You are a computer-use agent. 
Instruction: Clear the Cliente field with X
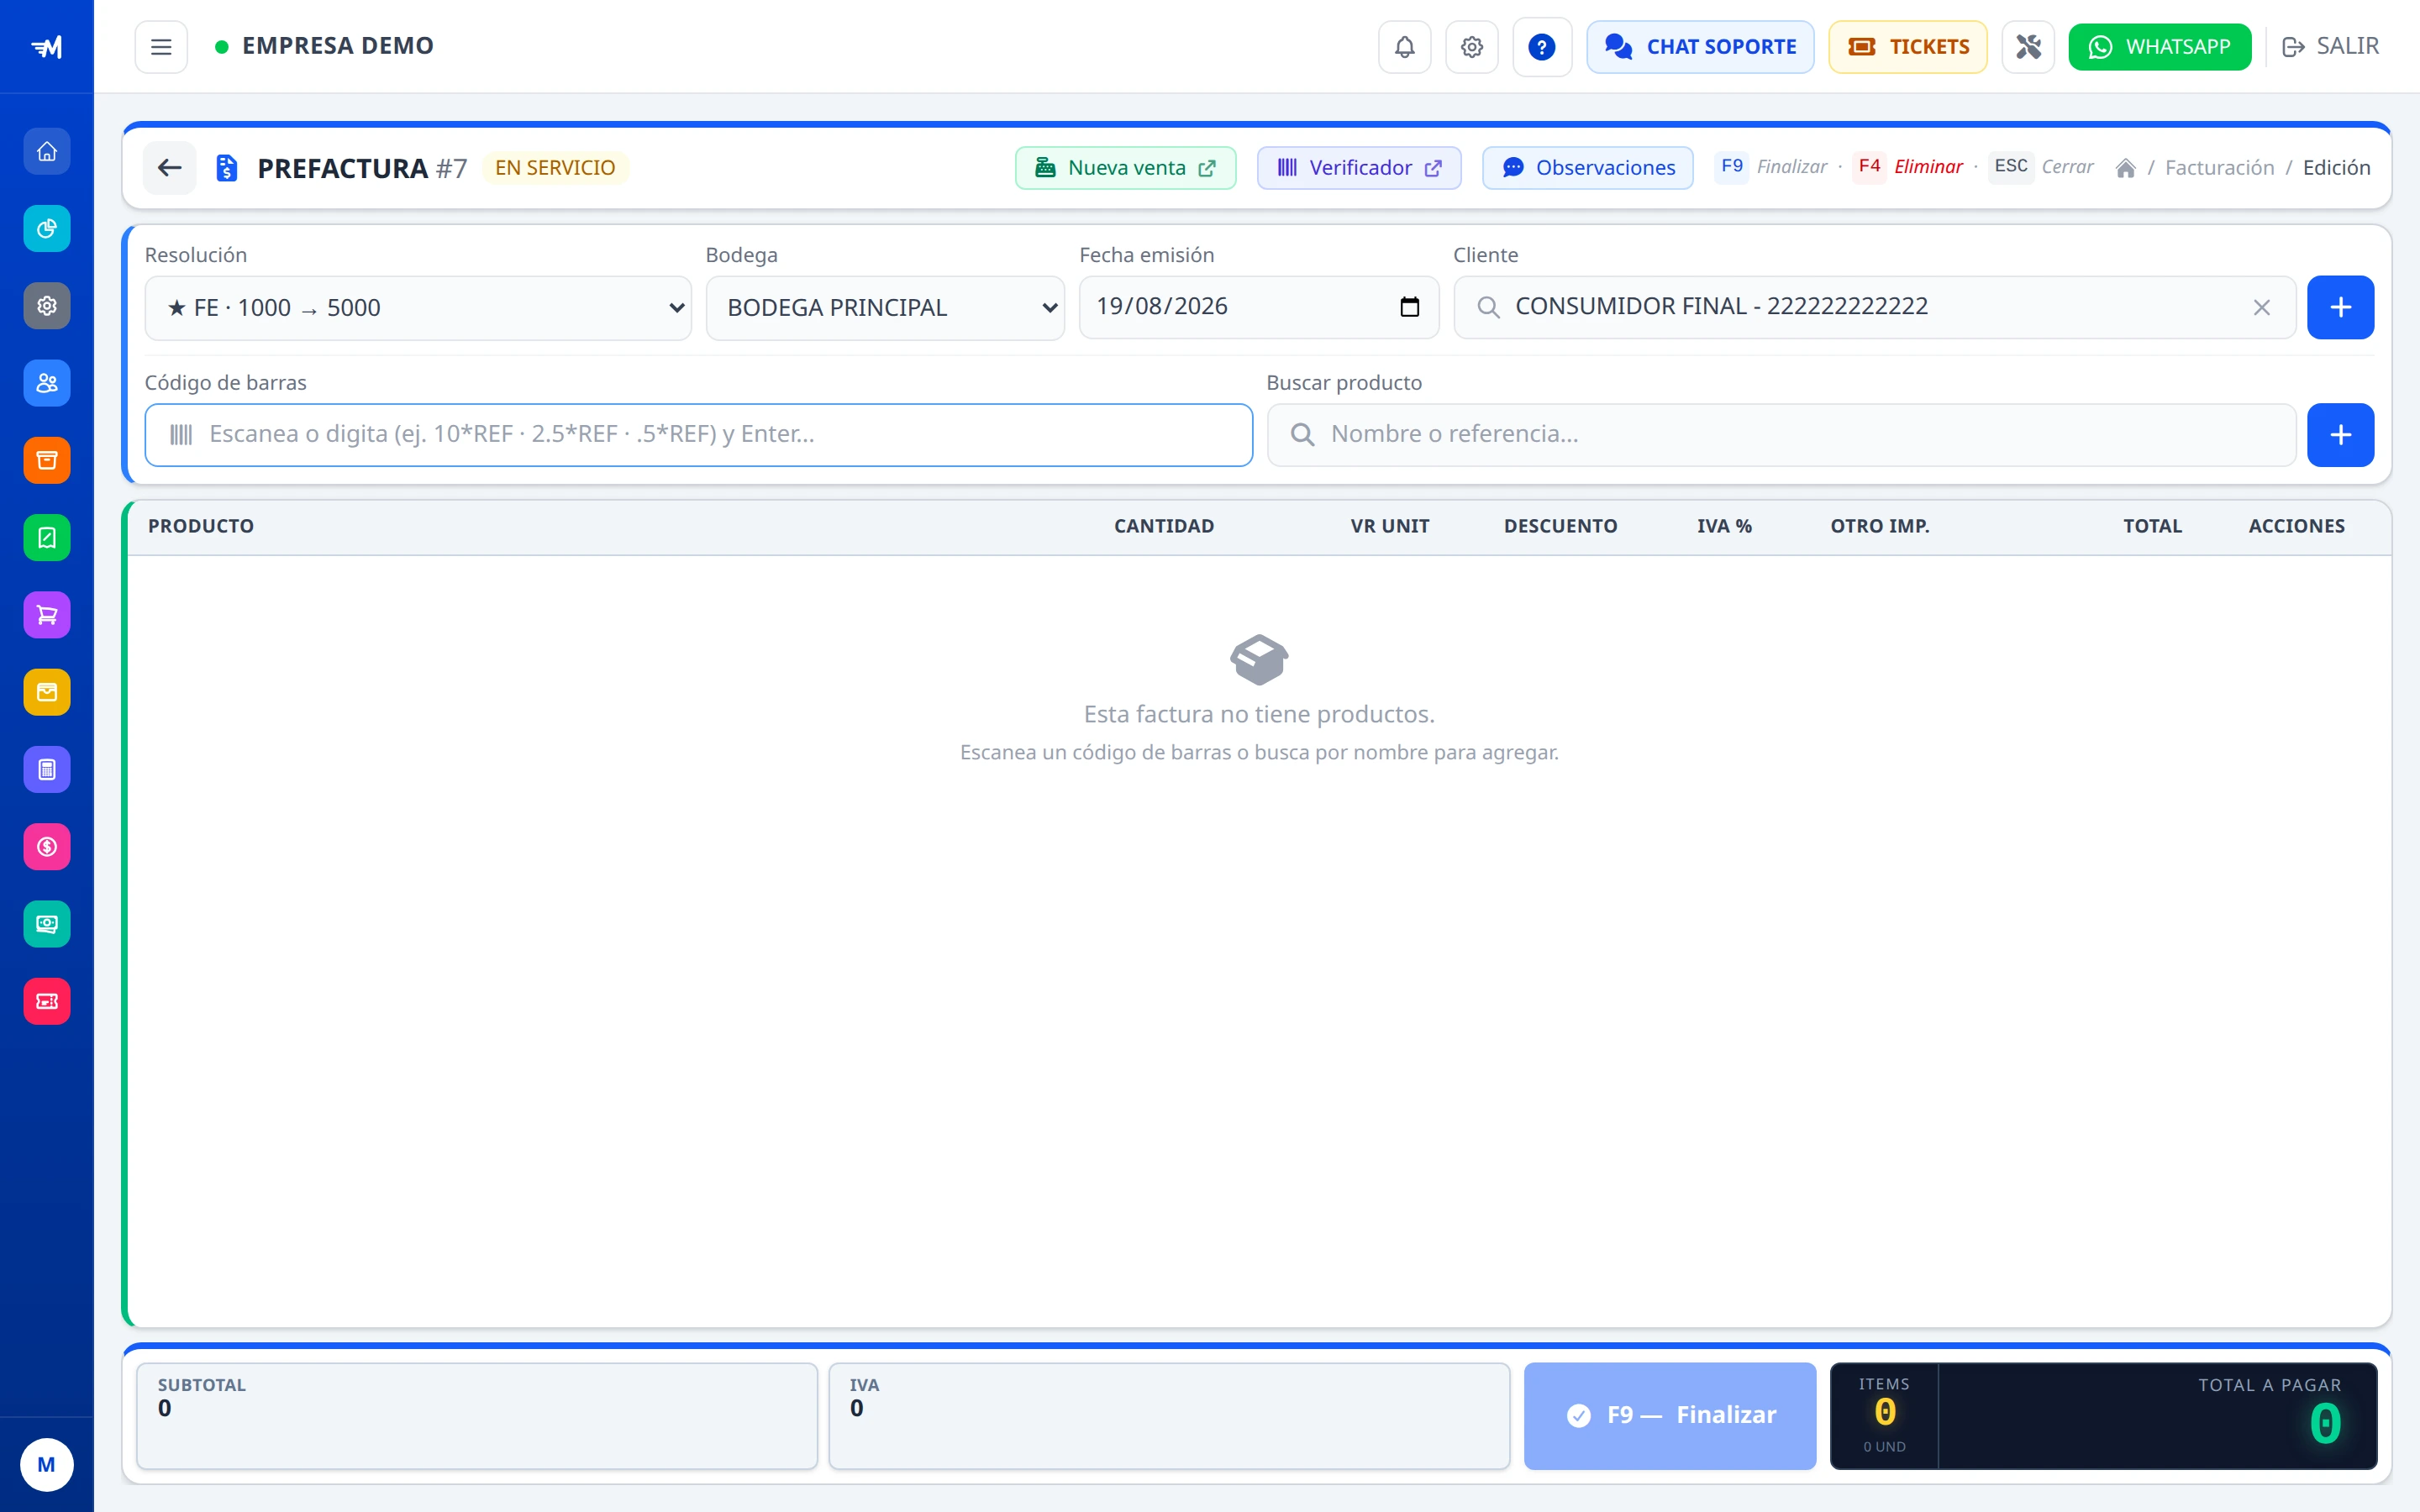[2261, 308]
